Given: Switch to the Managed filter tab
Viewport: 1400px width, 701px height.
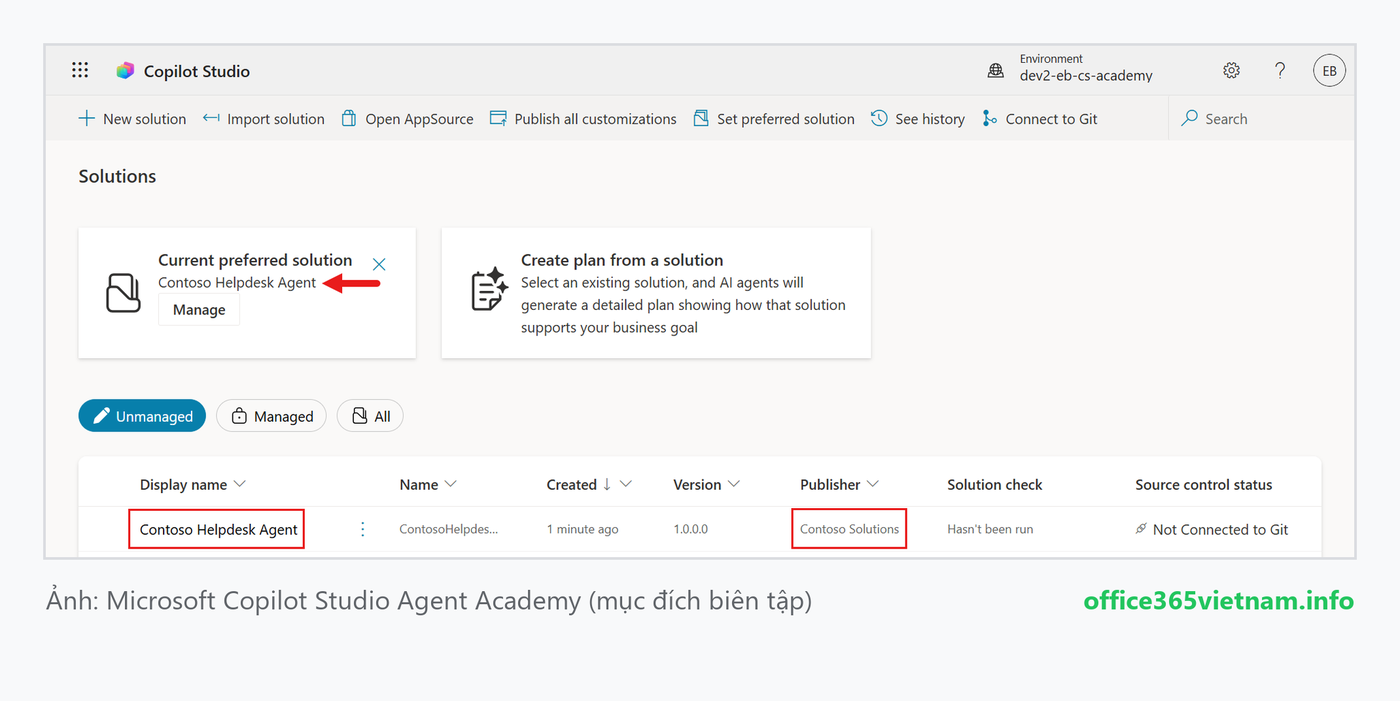Looking at the screenshot, I should 271,416.
